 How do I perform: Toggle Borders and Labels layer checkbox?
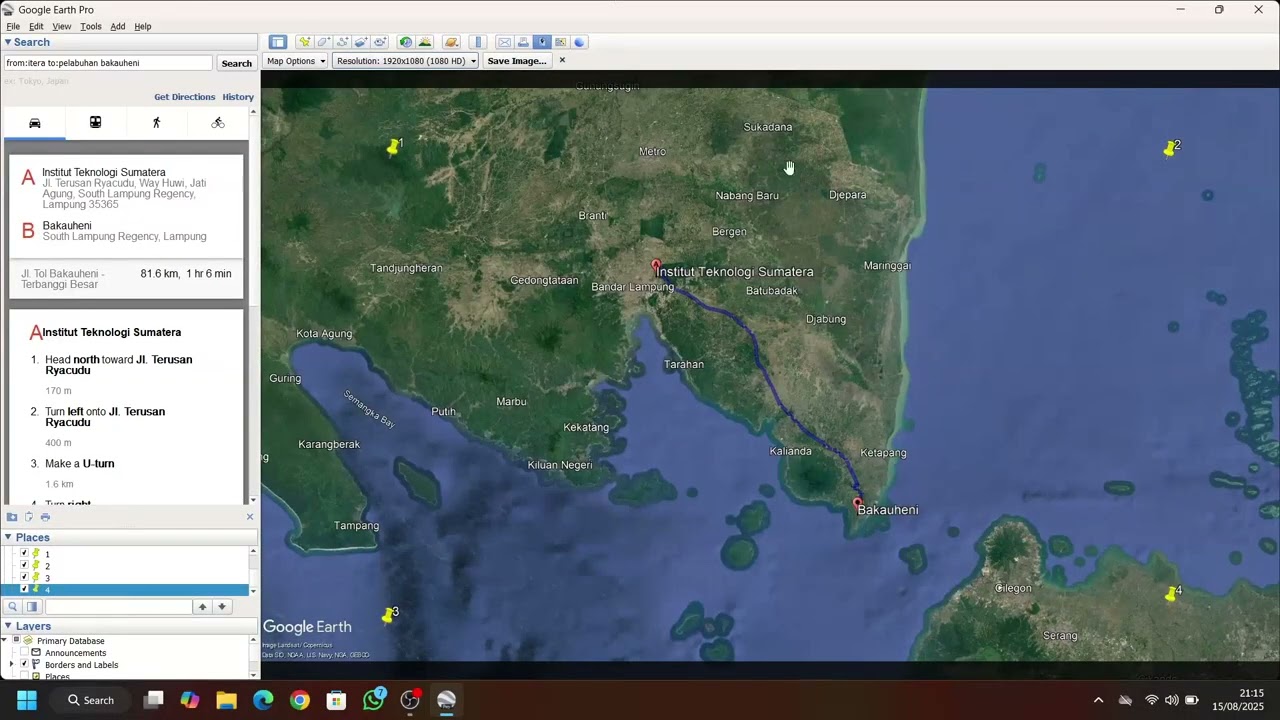coord(25,664)
